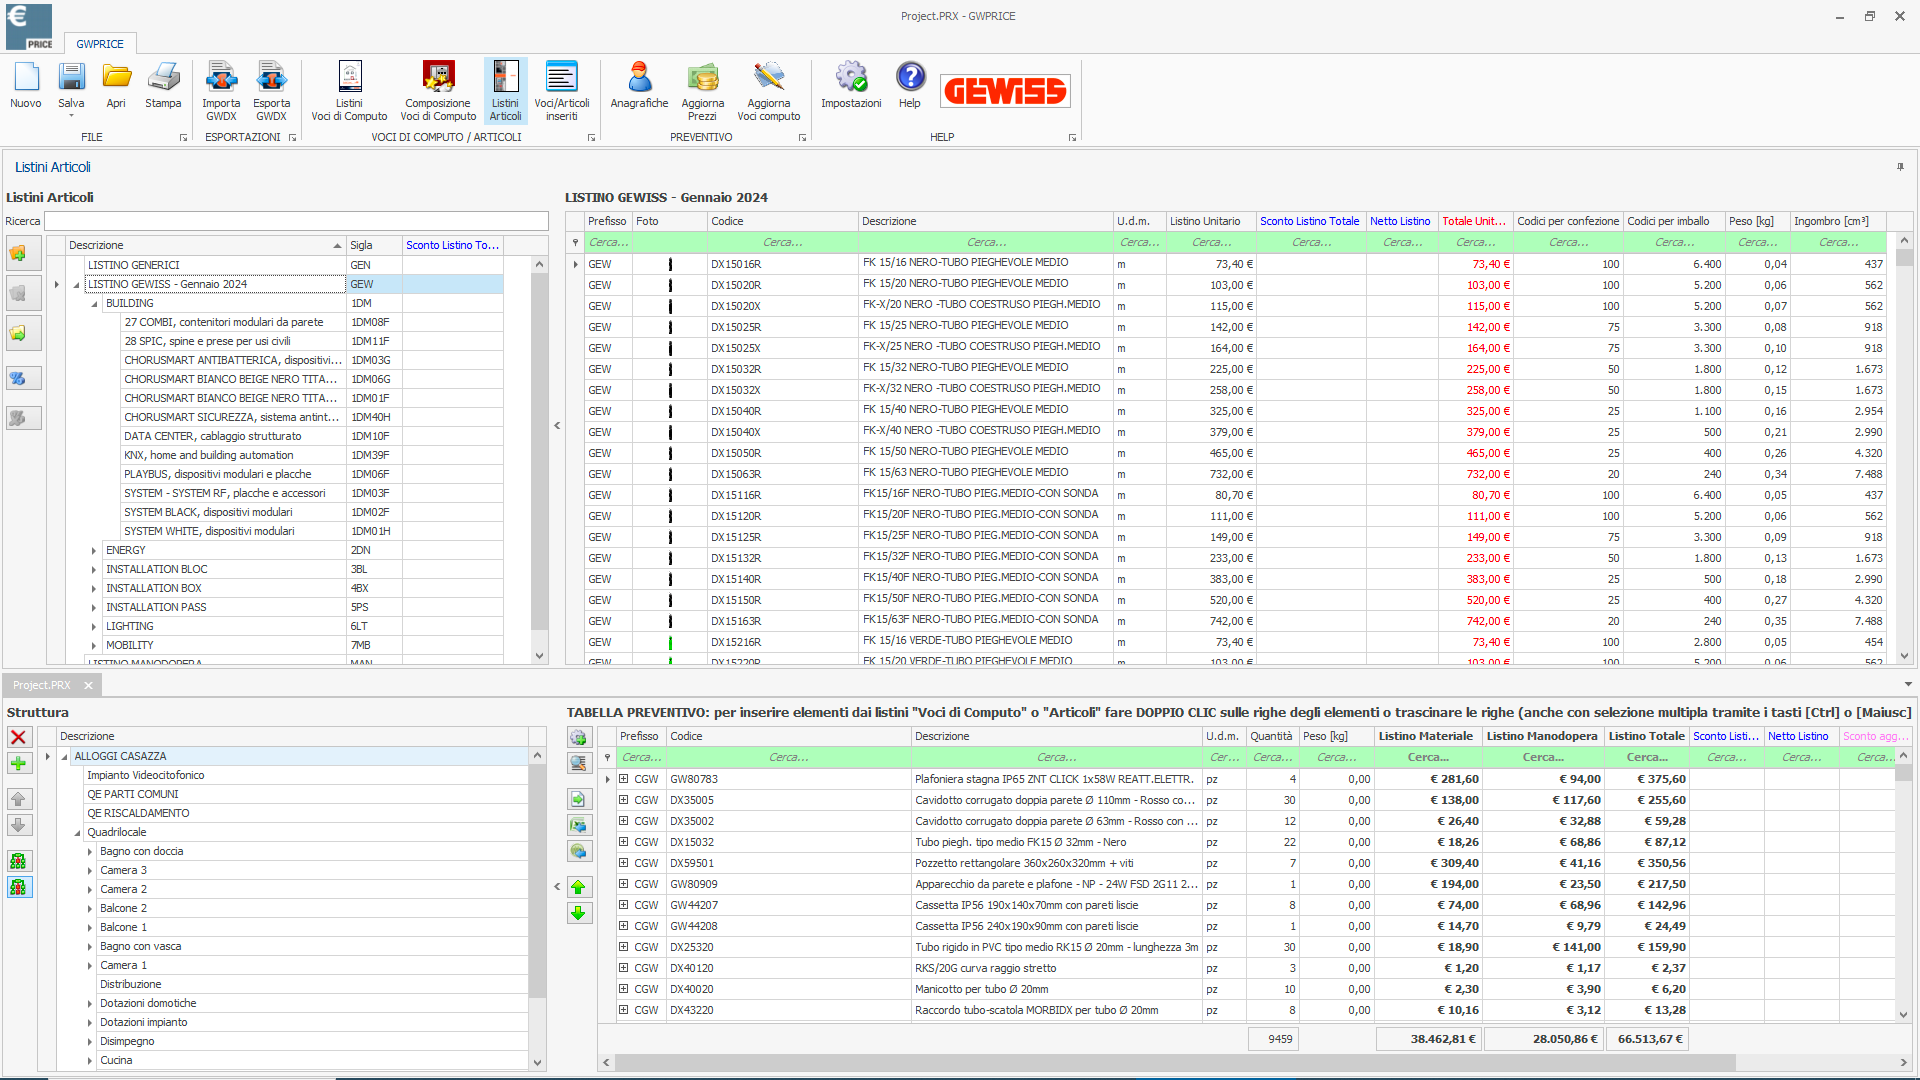Open Composizione Voci di Computo

coord(438,91)
